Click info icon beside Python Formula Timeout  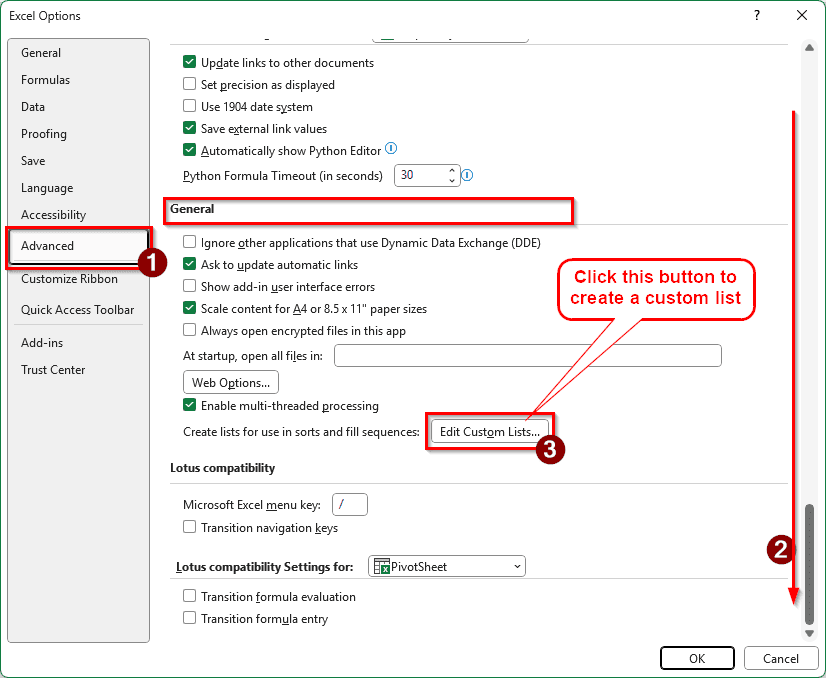point(467,175)
